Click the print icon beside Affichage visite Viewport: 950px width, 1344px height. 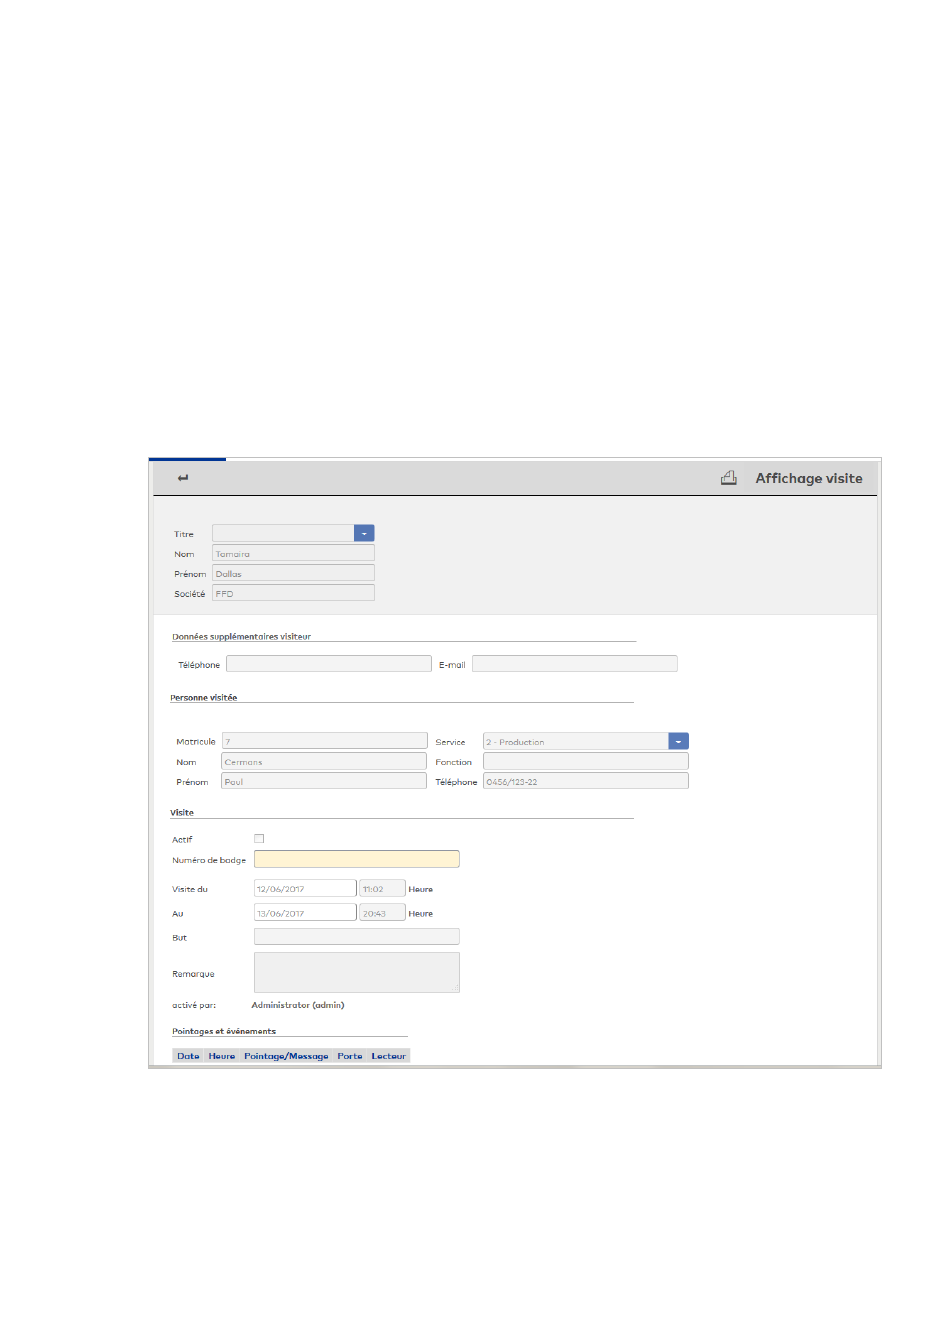click(x=729, y=478)
